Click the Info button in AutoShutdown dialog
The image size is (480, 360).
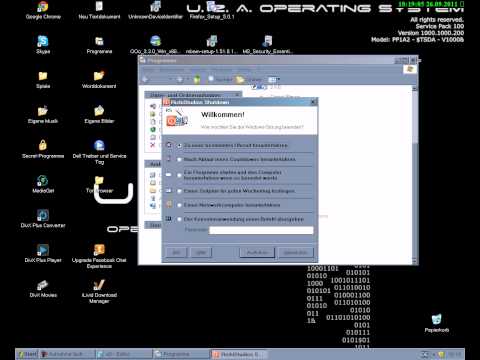(176, 253)
